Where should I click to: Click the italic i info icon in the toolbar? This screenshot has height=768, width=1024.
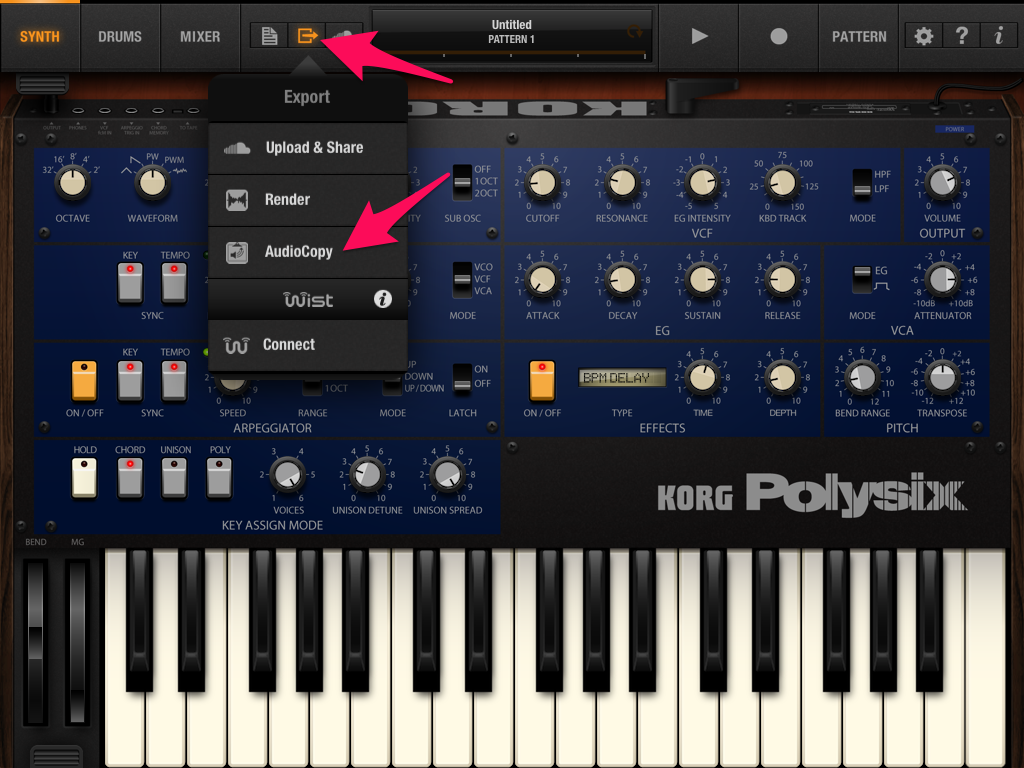tap(999, 36)
